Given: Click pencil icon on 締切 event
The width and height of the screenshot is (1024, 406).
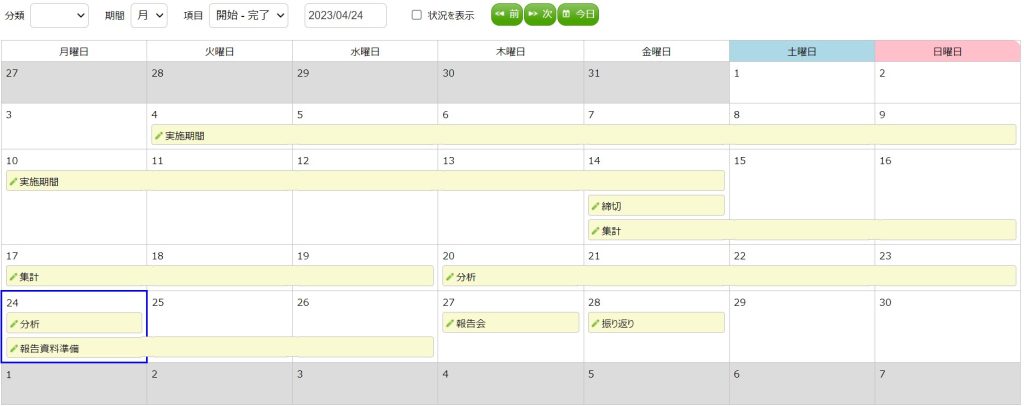Looking at the screenshot, I should coord(595,206).
